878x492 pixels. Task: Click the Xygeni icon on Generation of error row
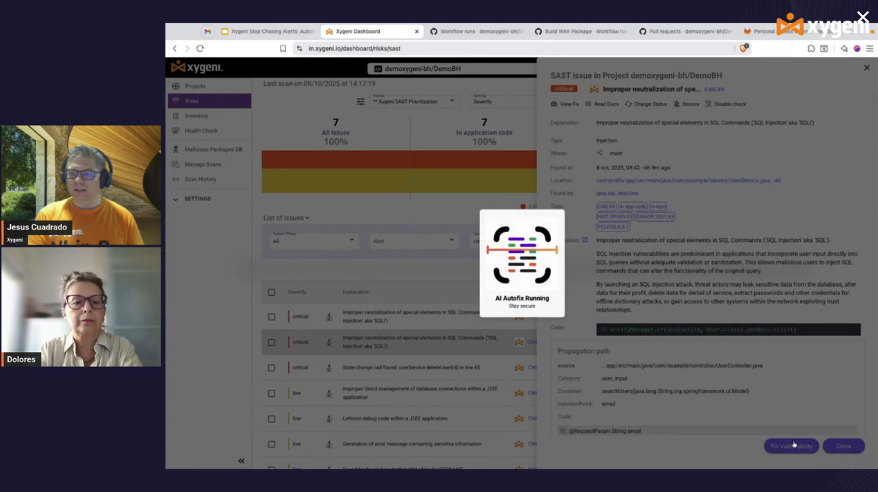[x=519, y=444]
